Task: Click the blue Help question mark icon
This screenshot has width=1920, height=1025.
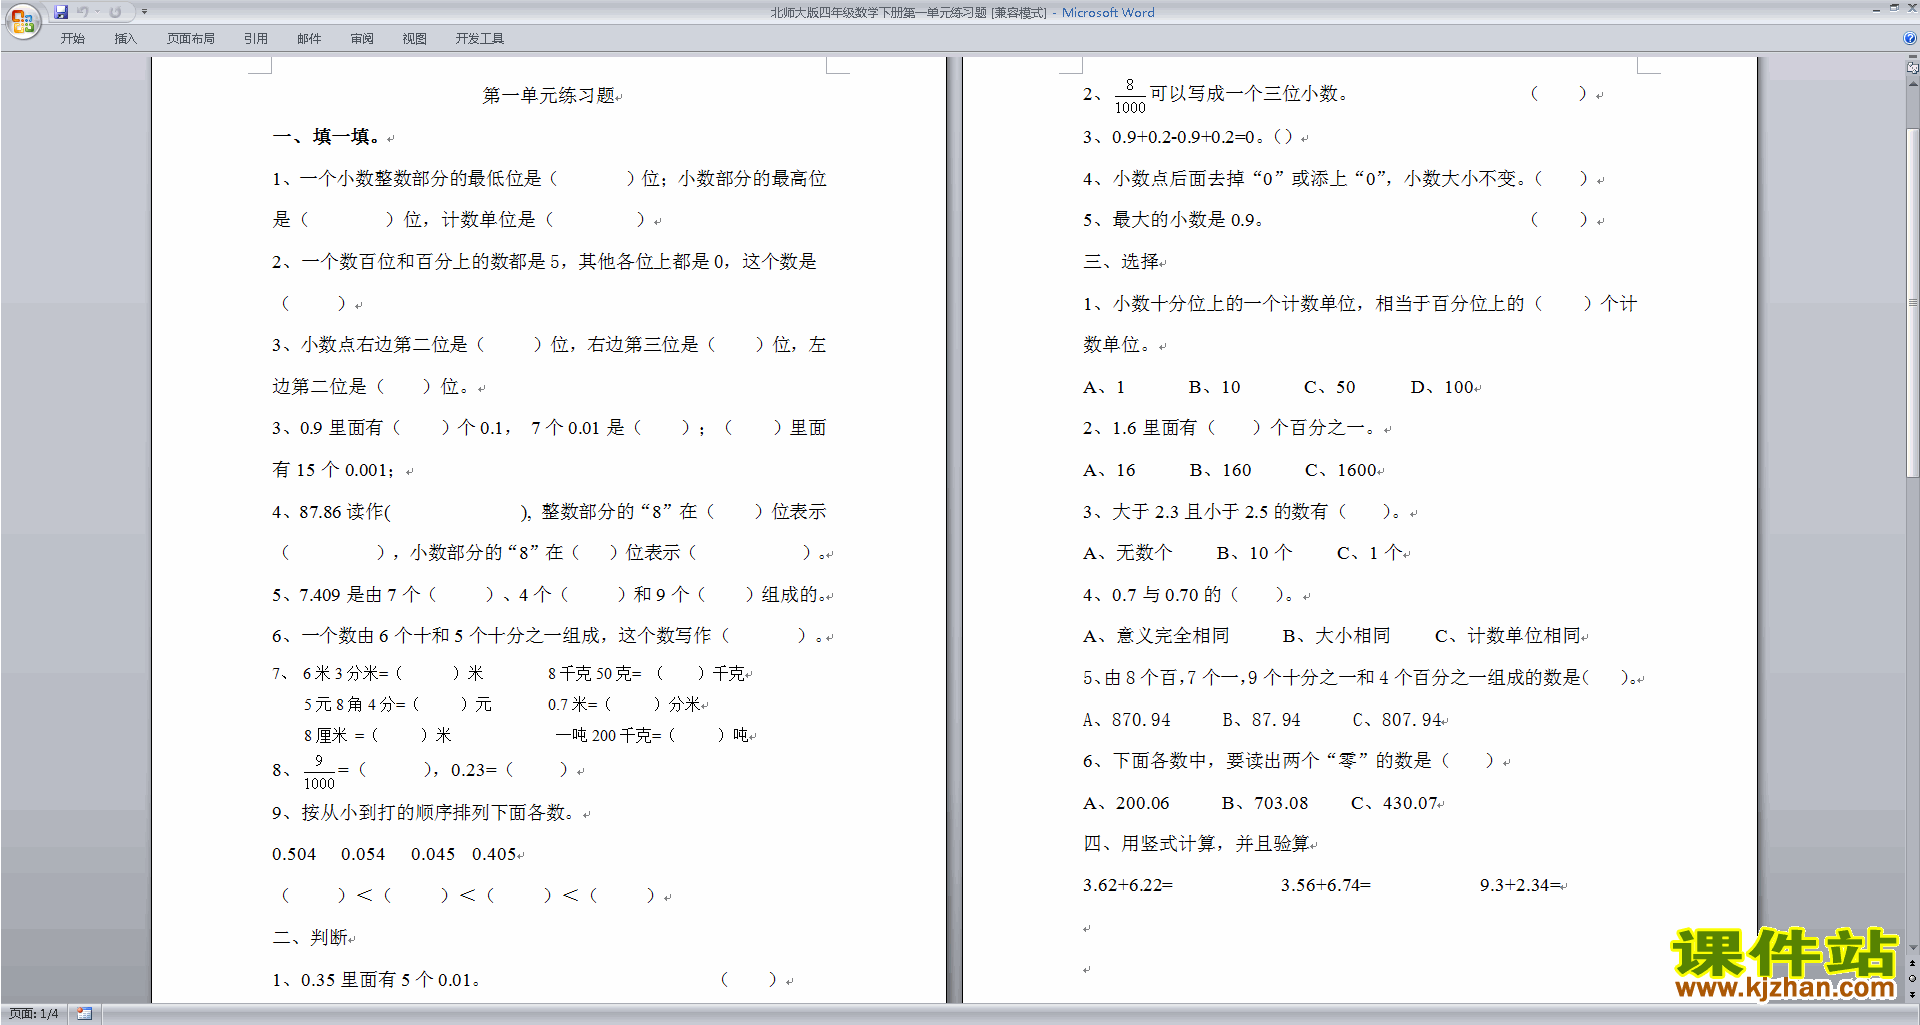Action: click(1910, 38)
